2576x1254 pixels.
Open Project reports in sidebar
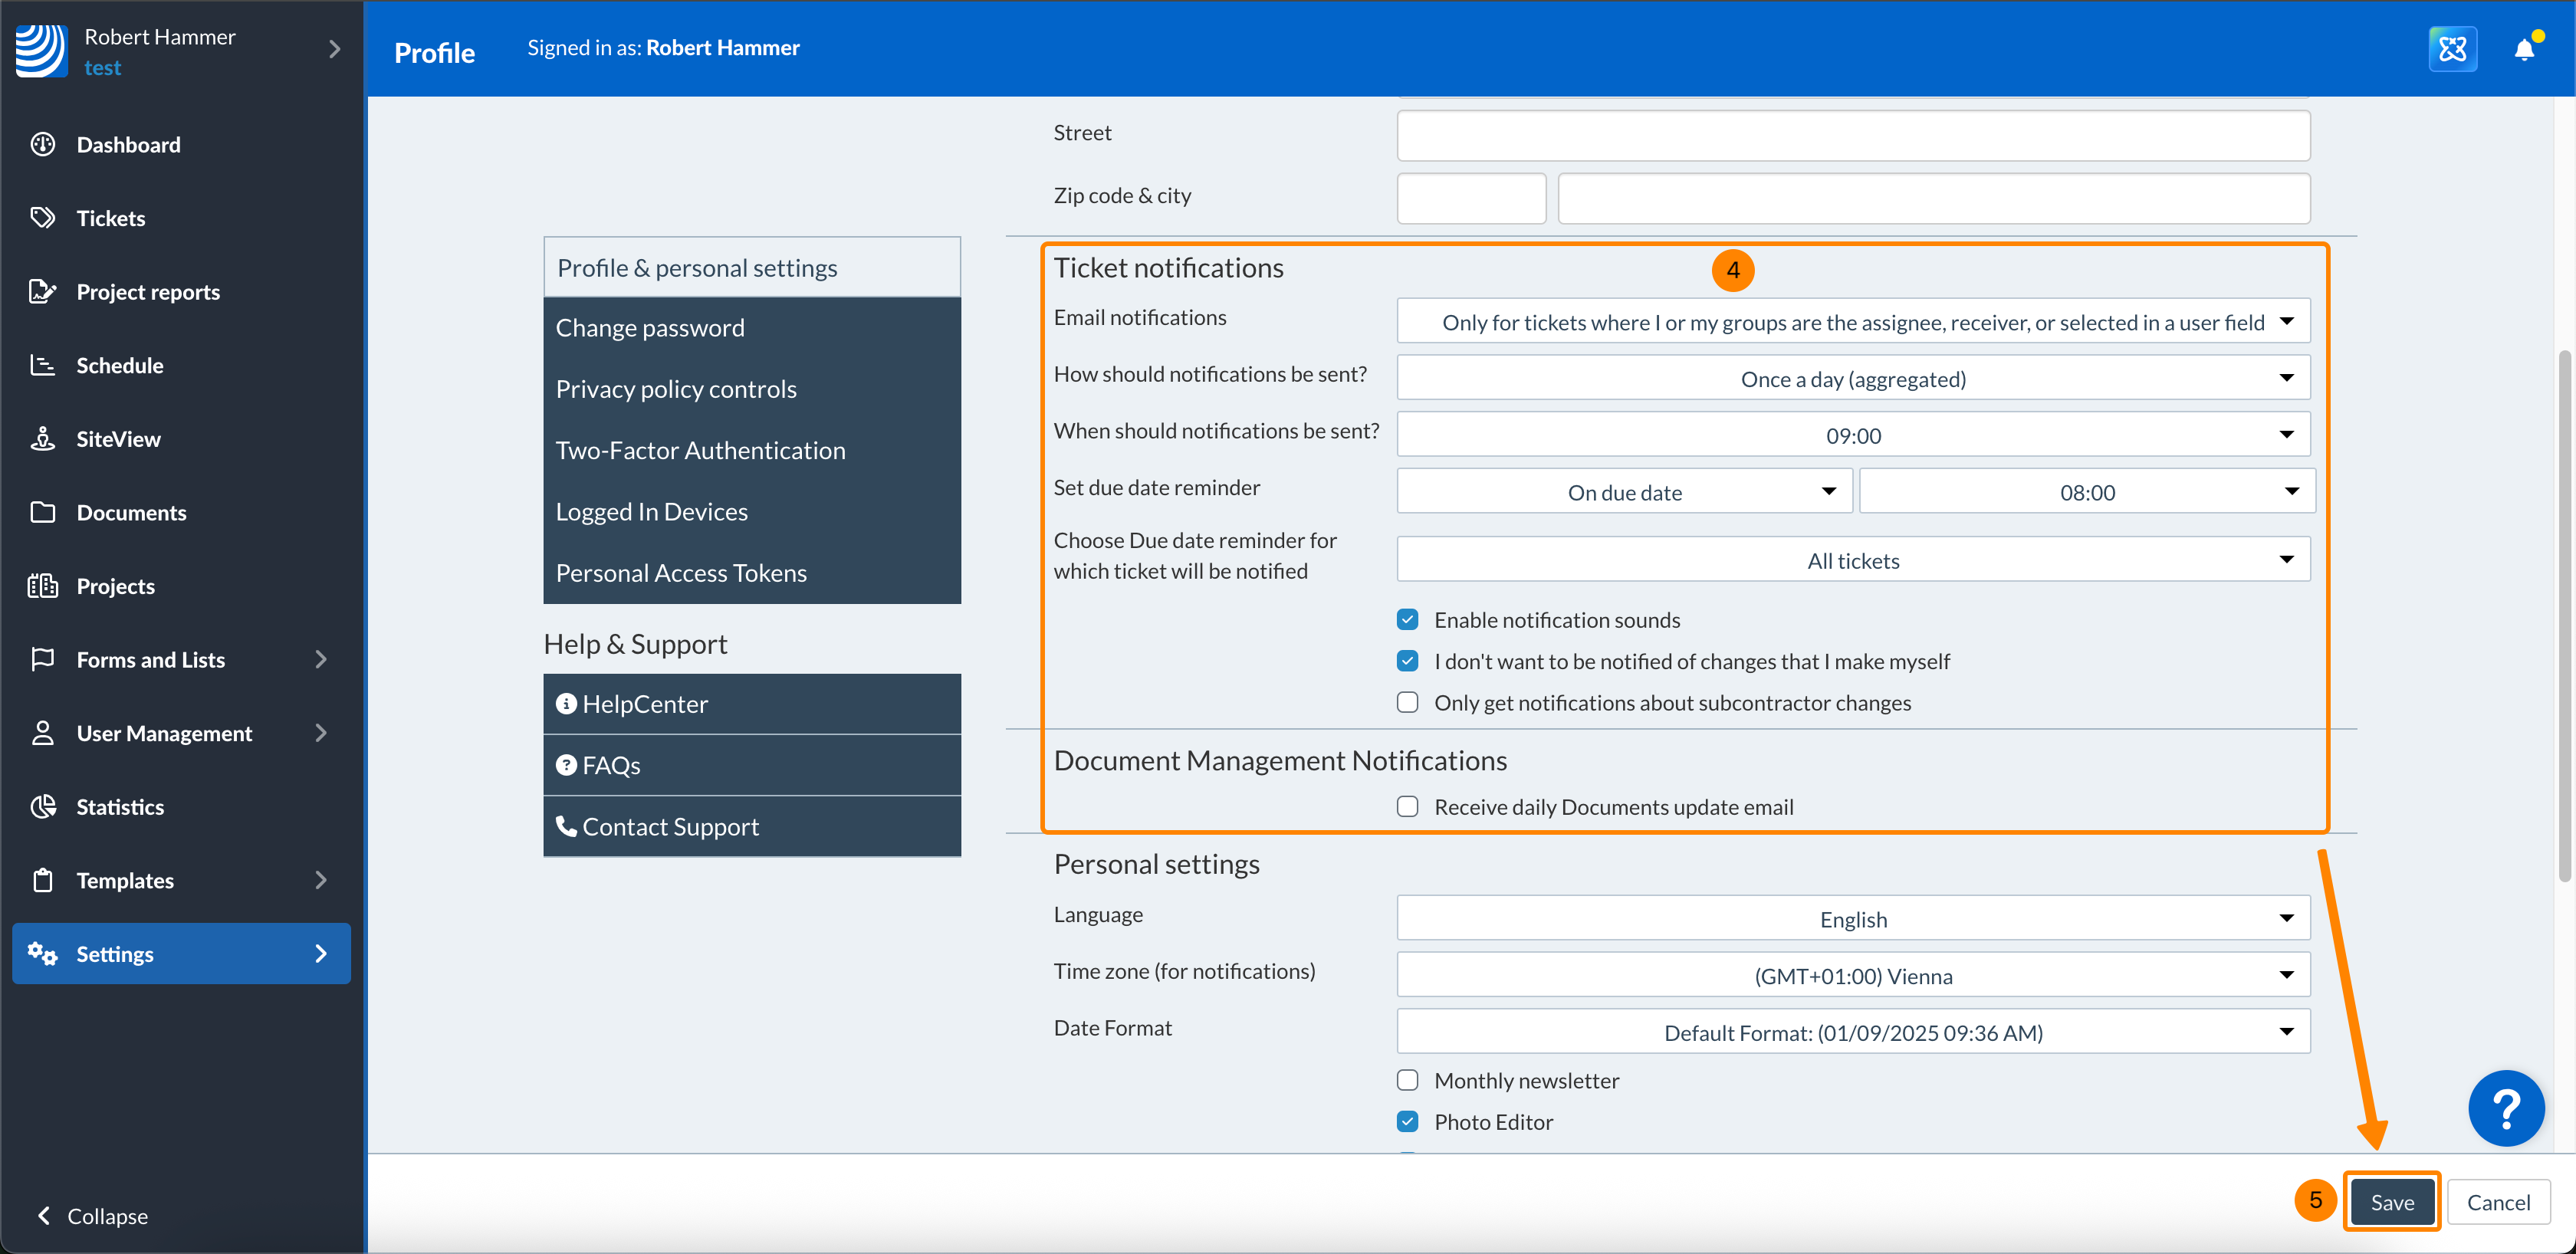pyautogui.click(x=148, y=292)
